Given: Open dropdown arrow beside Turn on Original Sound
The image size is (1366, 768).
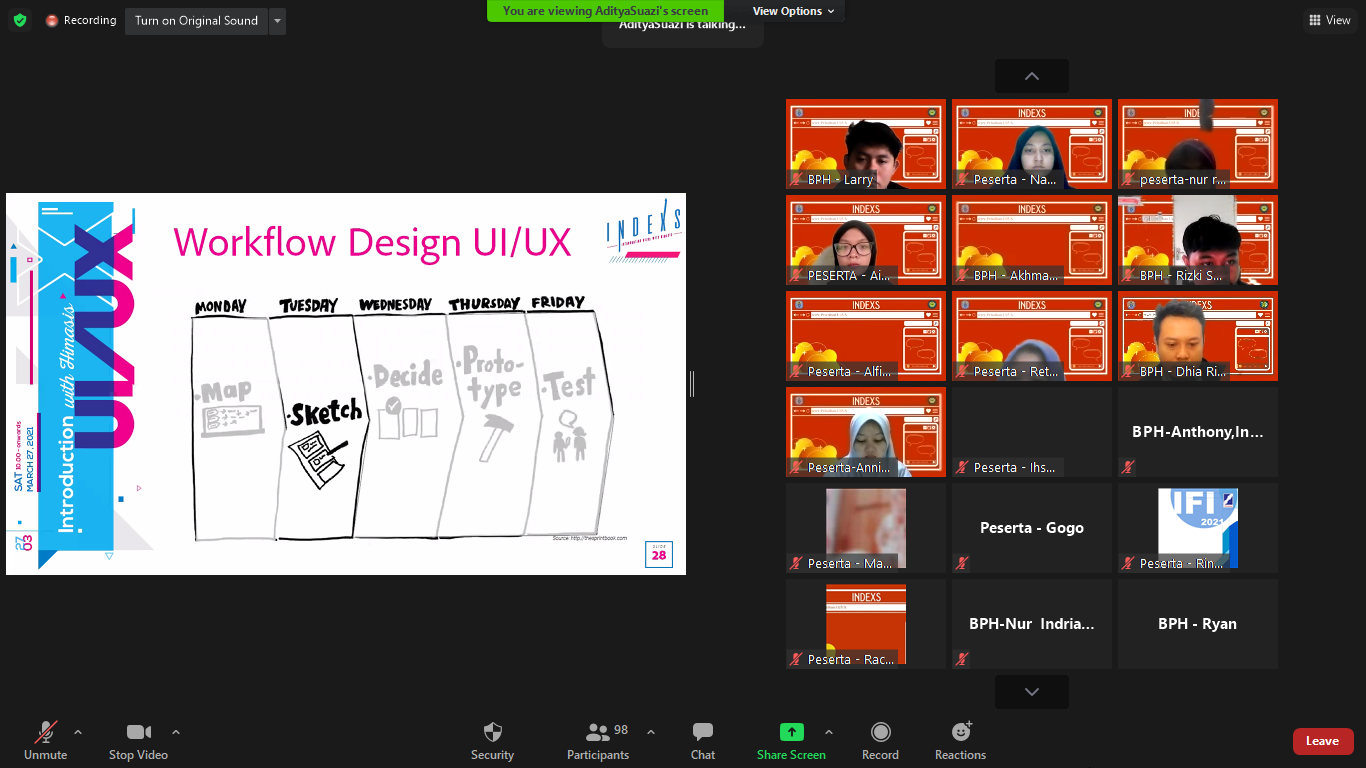Looking at the screenshot, I should click(x=277, y=21).
